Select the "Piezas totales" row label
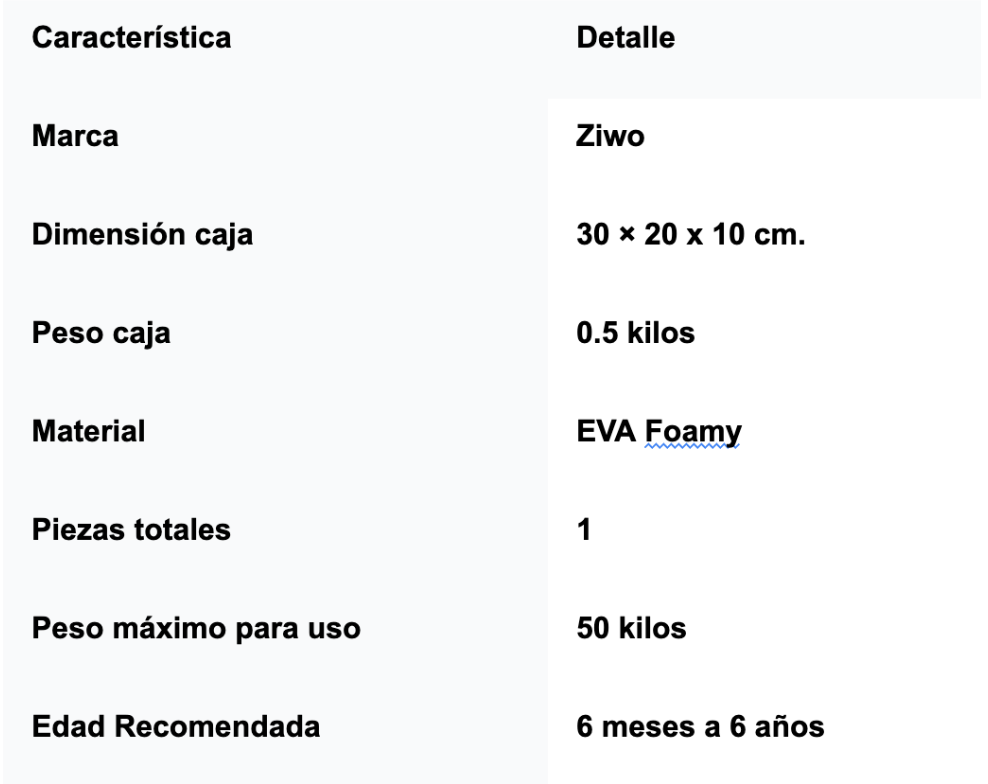Screen dimensions: 988x784 tap(131, 530)
